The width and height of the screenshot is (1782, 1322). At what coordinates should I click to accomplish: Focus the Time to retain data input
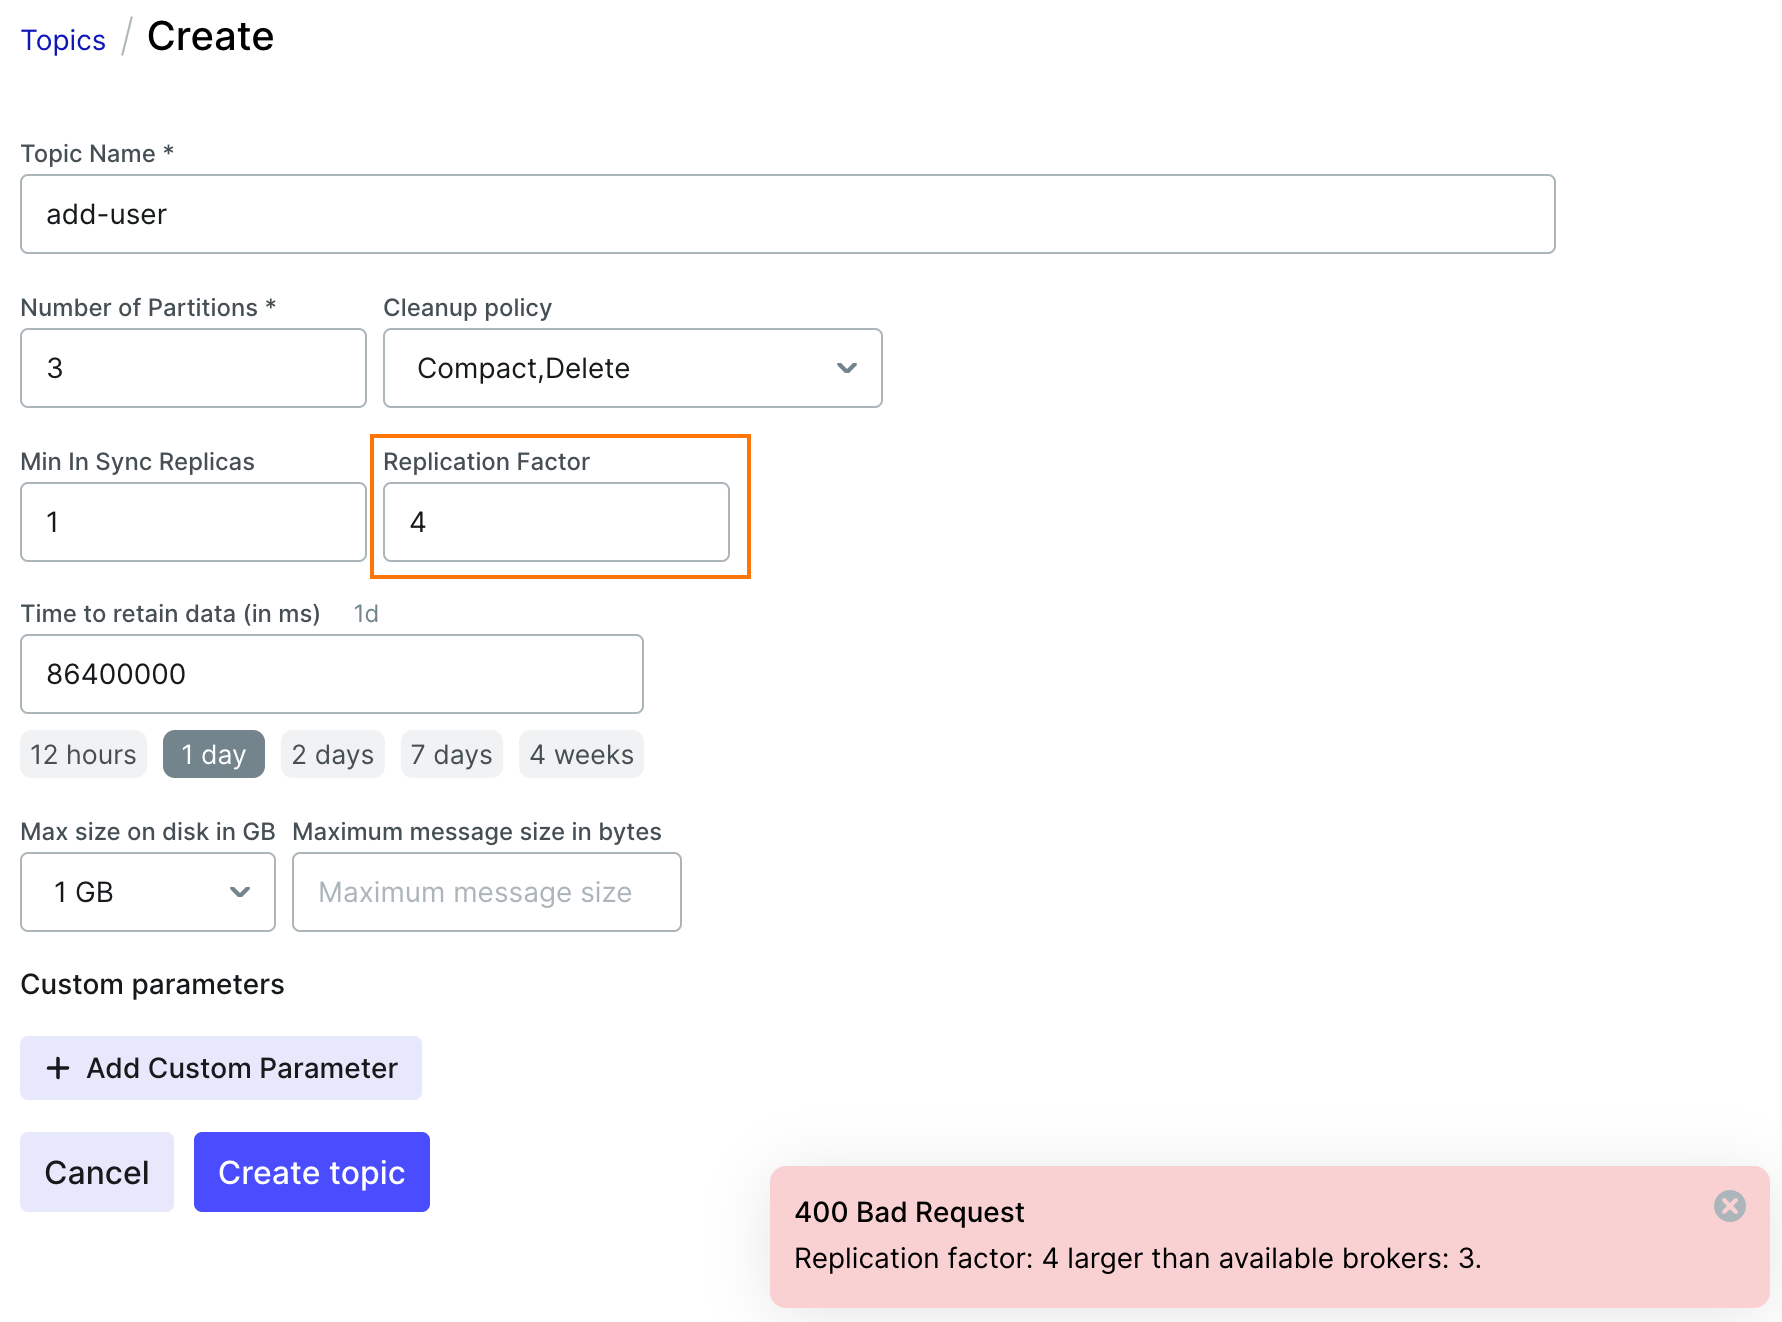(x=331, y=674)
